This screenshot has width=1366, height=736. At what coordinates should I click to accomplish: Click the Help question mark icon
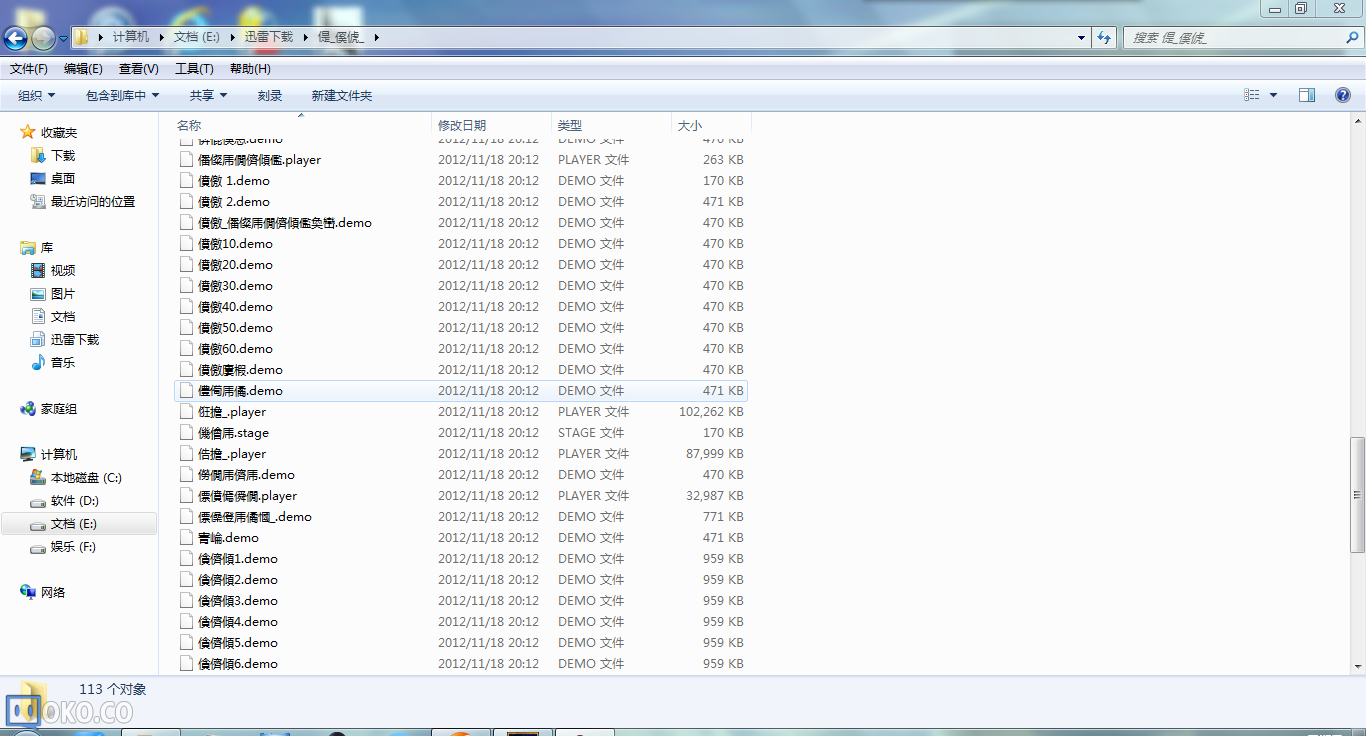coord(1343,95)
